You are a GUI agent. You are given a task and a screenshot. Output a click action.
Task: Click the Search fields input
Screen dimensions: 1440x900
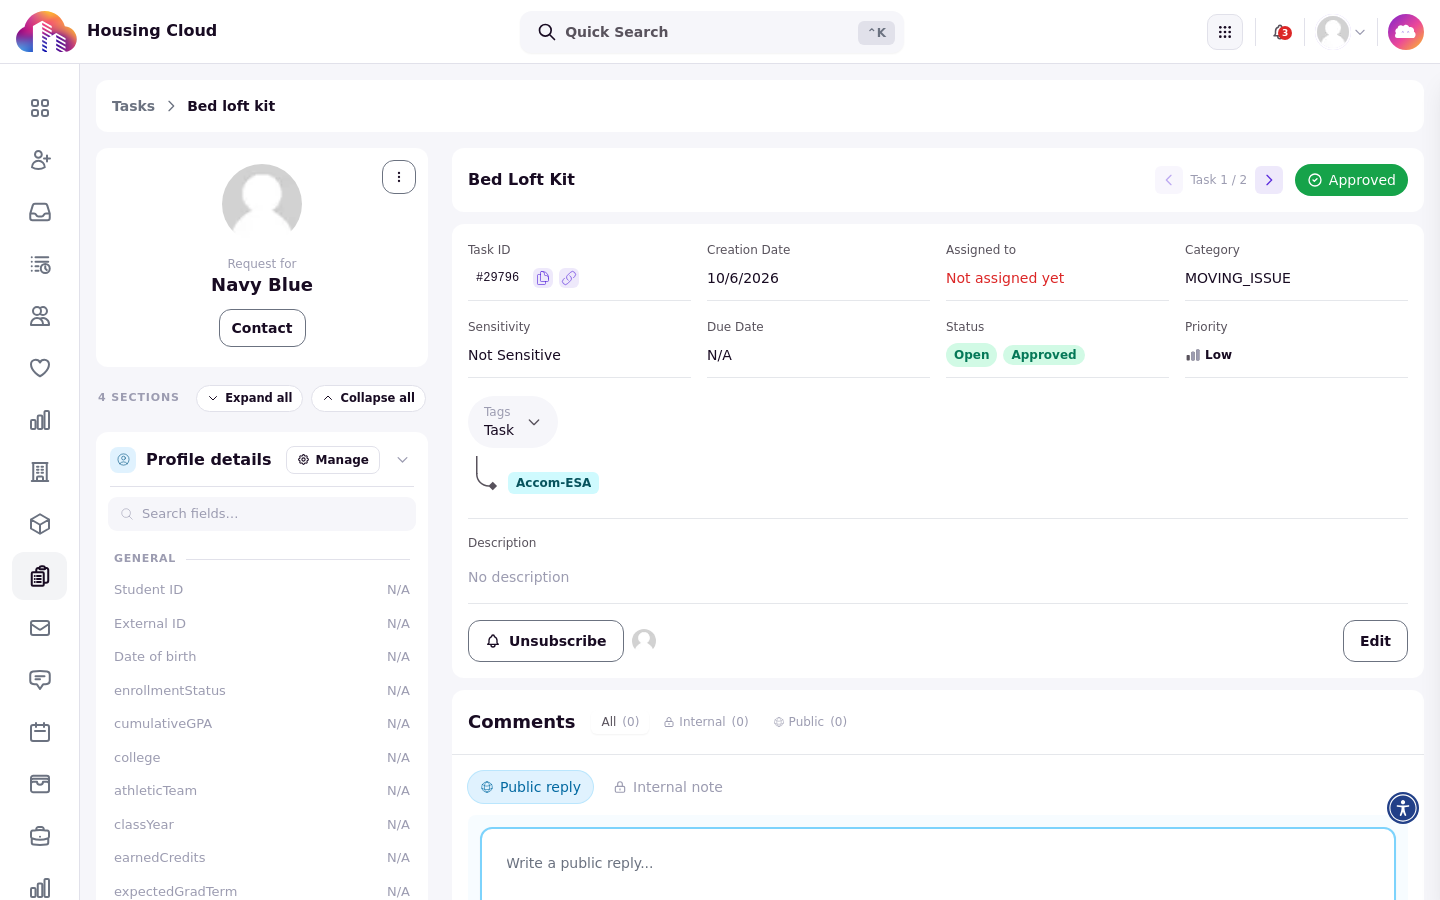262,514
